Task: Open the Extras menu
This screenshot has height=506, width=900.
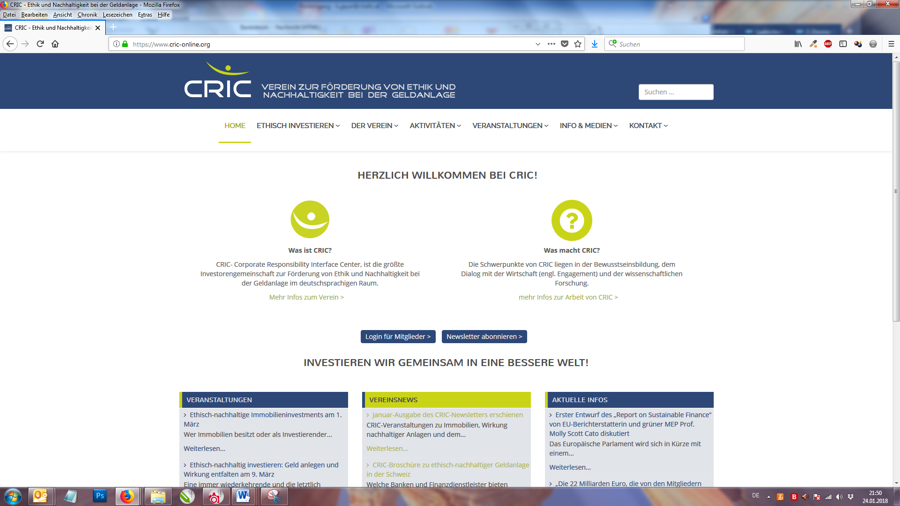Action: pos(145,14)
